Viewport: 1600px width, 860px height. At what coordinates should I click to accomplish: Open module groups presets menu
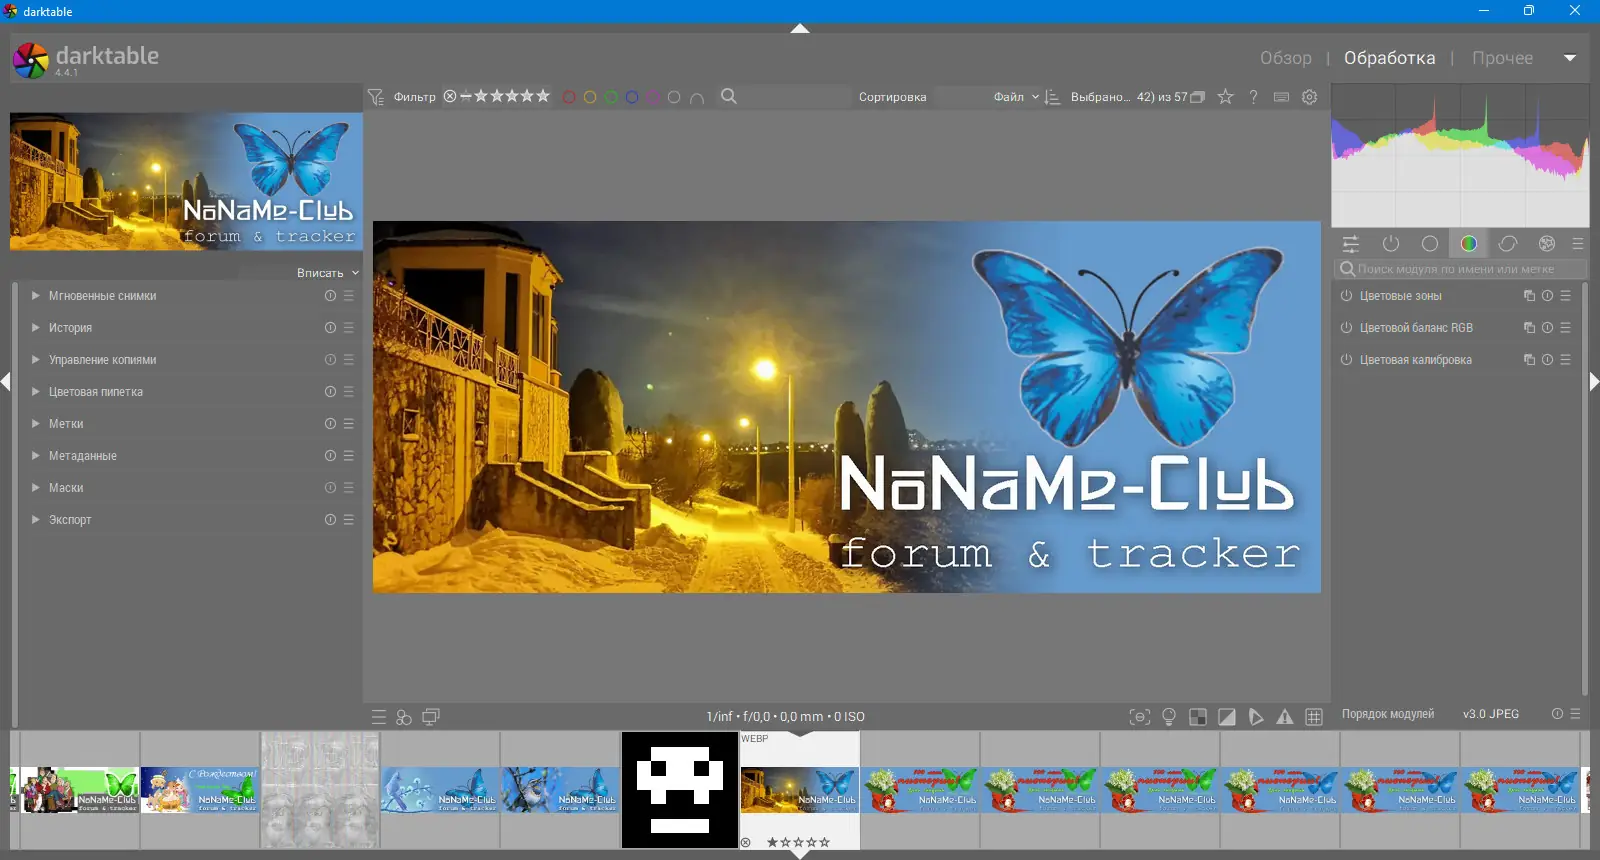coord(1578,244)
